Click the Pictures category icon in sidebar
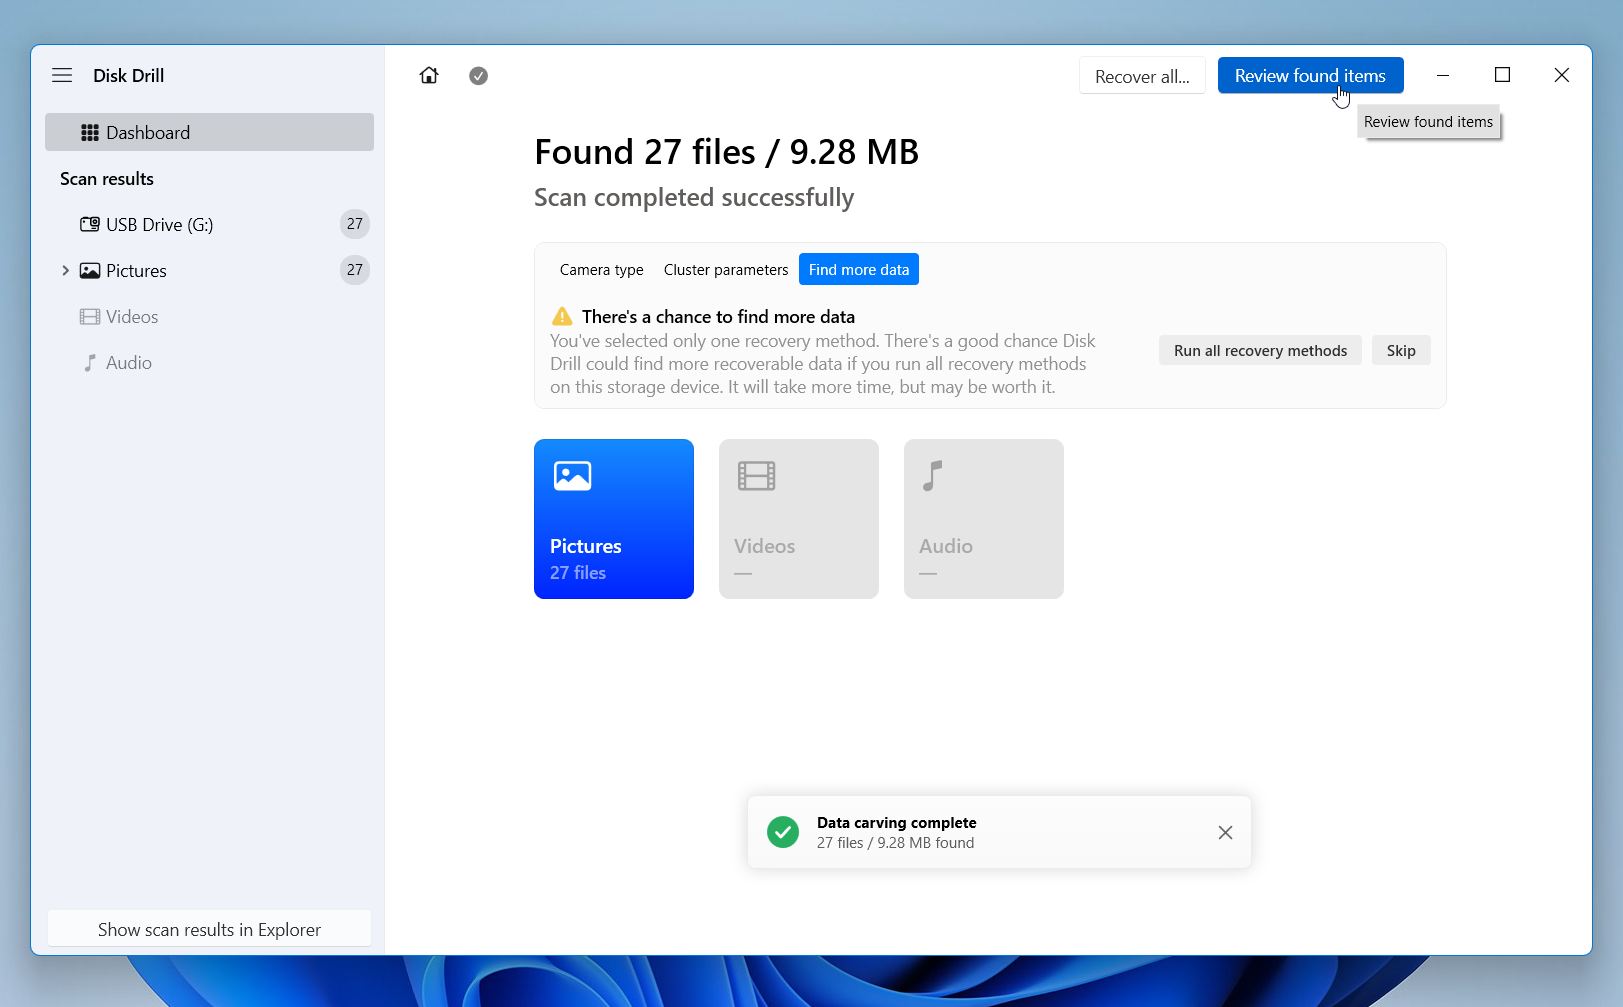Image resolution: width=1623 pixels, height=1007 pixels. click(x=89, y=270)
